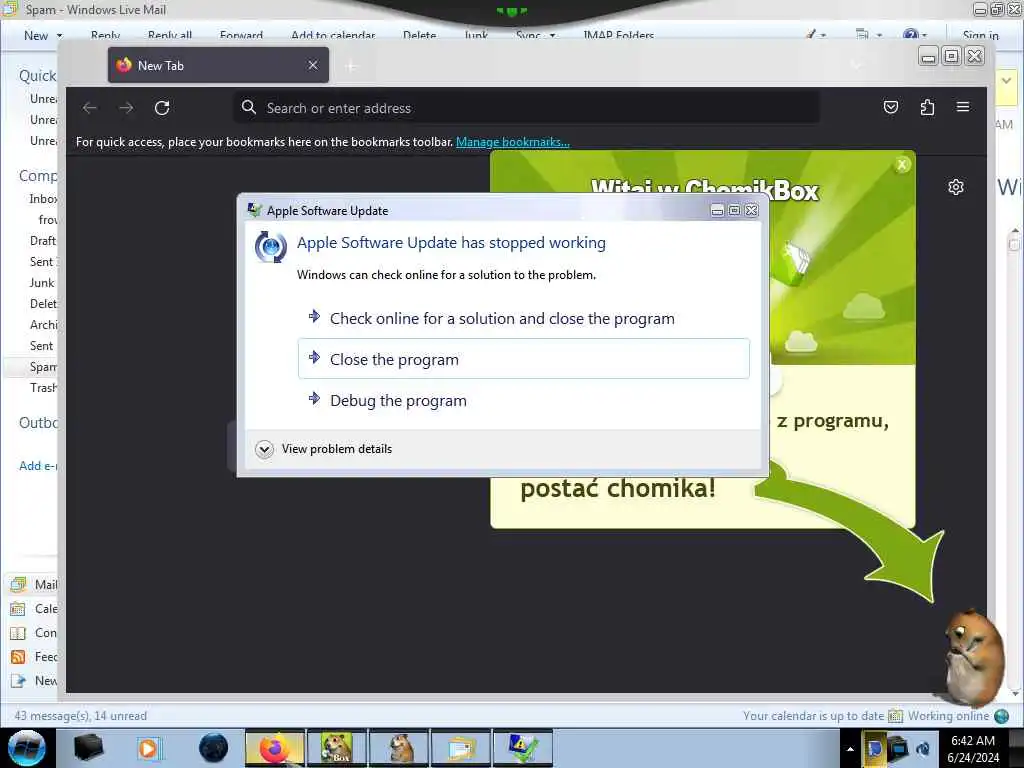
Task: Click the Mail icon in Live Mail sidebar
Action: [x=18, y=584]
